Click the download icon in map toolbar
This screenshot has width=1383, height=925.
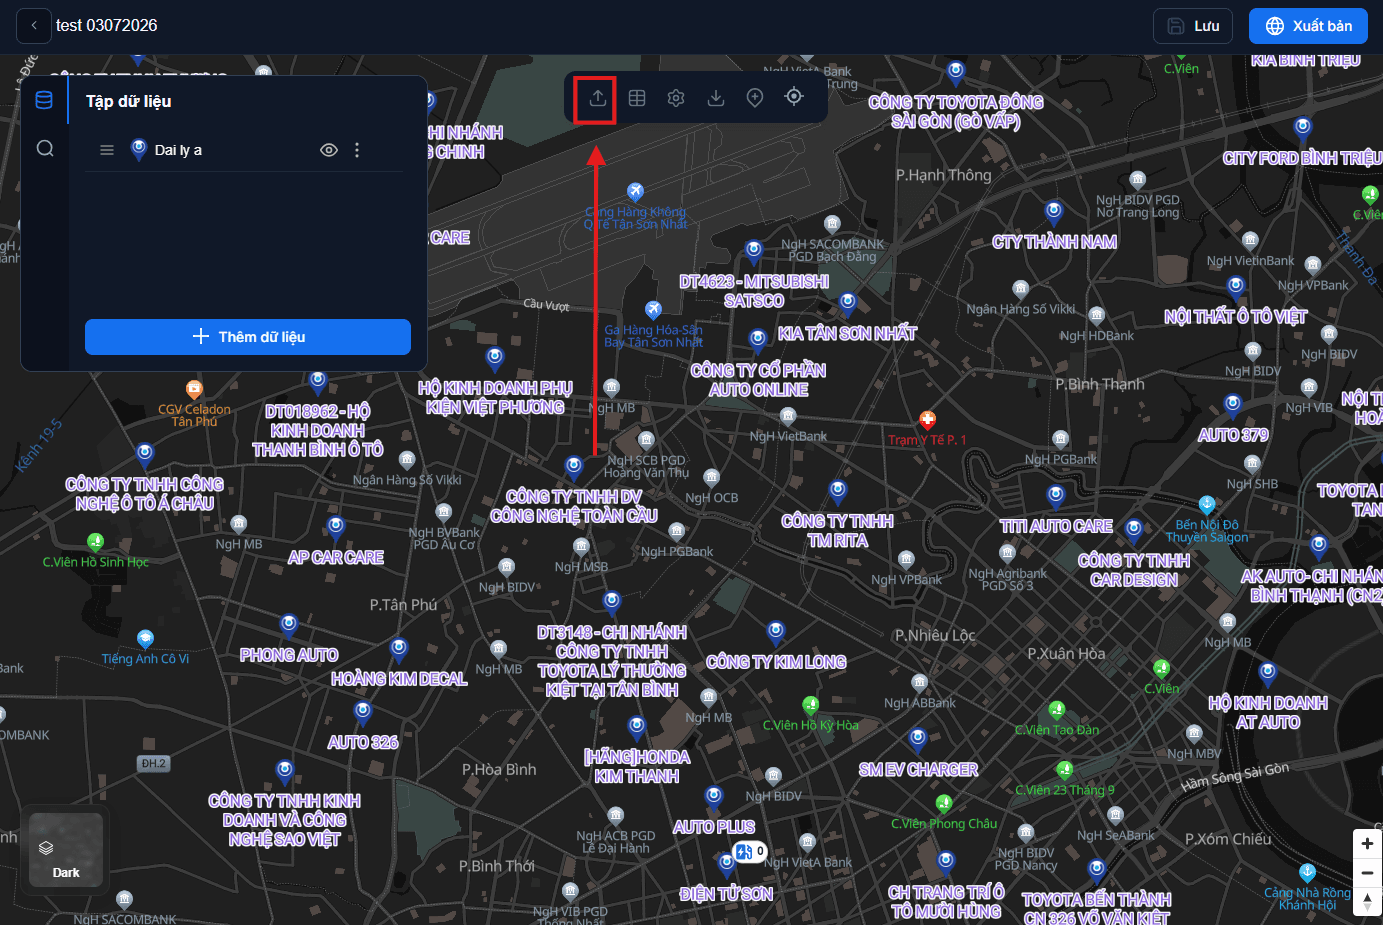coord(716,98)
